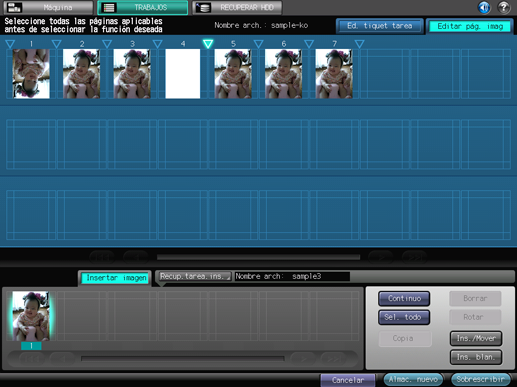Image resolution: width=517 pixels, height=387 pixels.
Task: Click insertion marker between pages 3 and 4
Action: 157,44
